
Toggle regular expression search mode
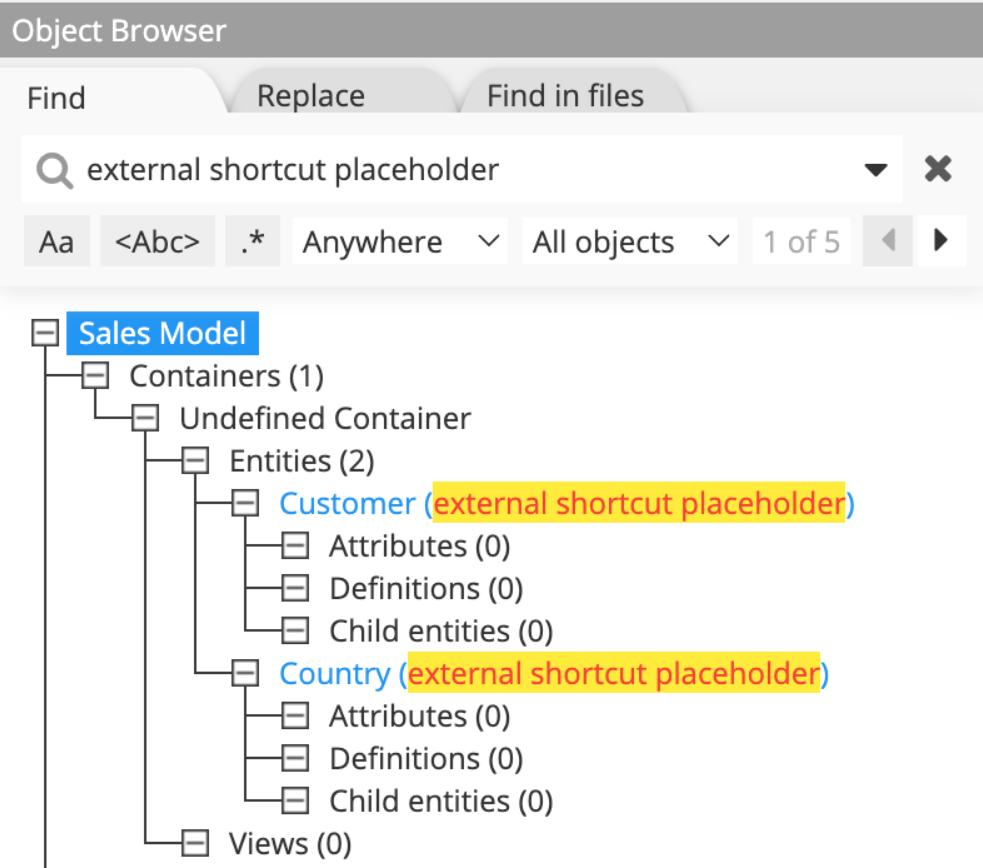click(x=252, y=240)
